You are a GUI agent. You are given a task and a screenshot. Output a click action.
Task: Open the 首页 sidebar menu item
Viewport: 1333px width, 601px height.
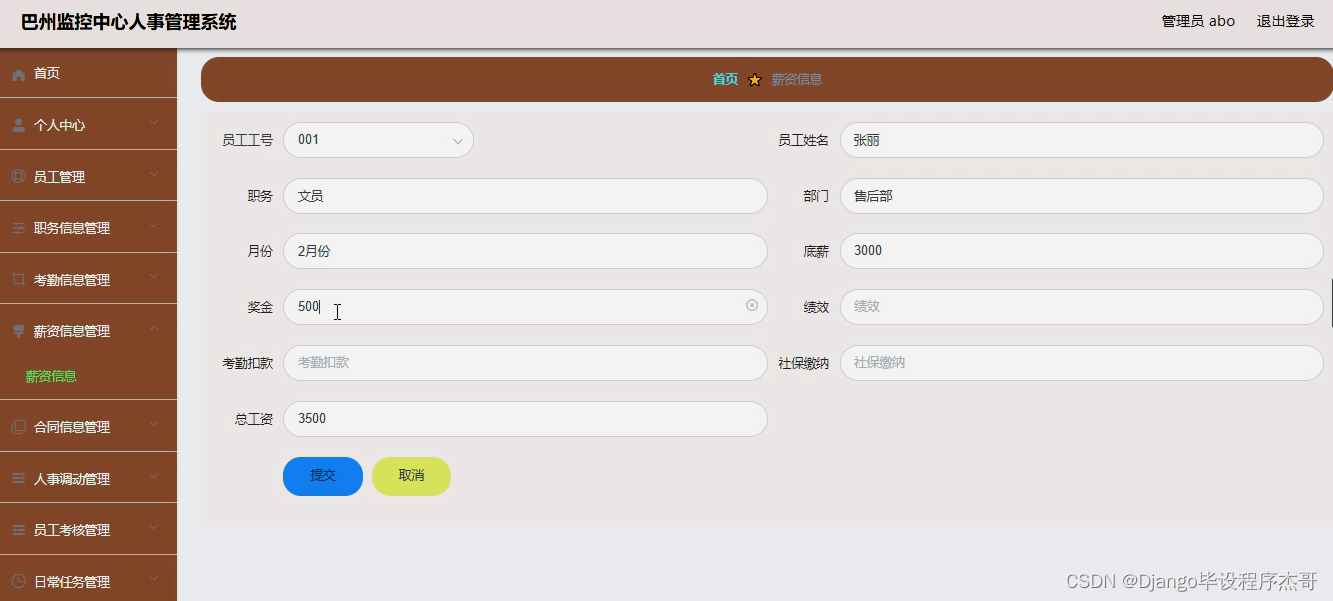click(88, 73)
